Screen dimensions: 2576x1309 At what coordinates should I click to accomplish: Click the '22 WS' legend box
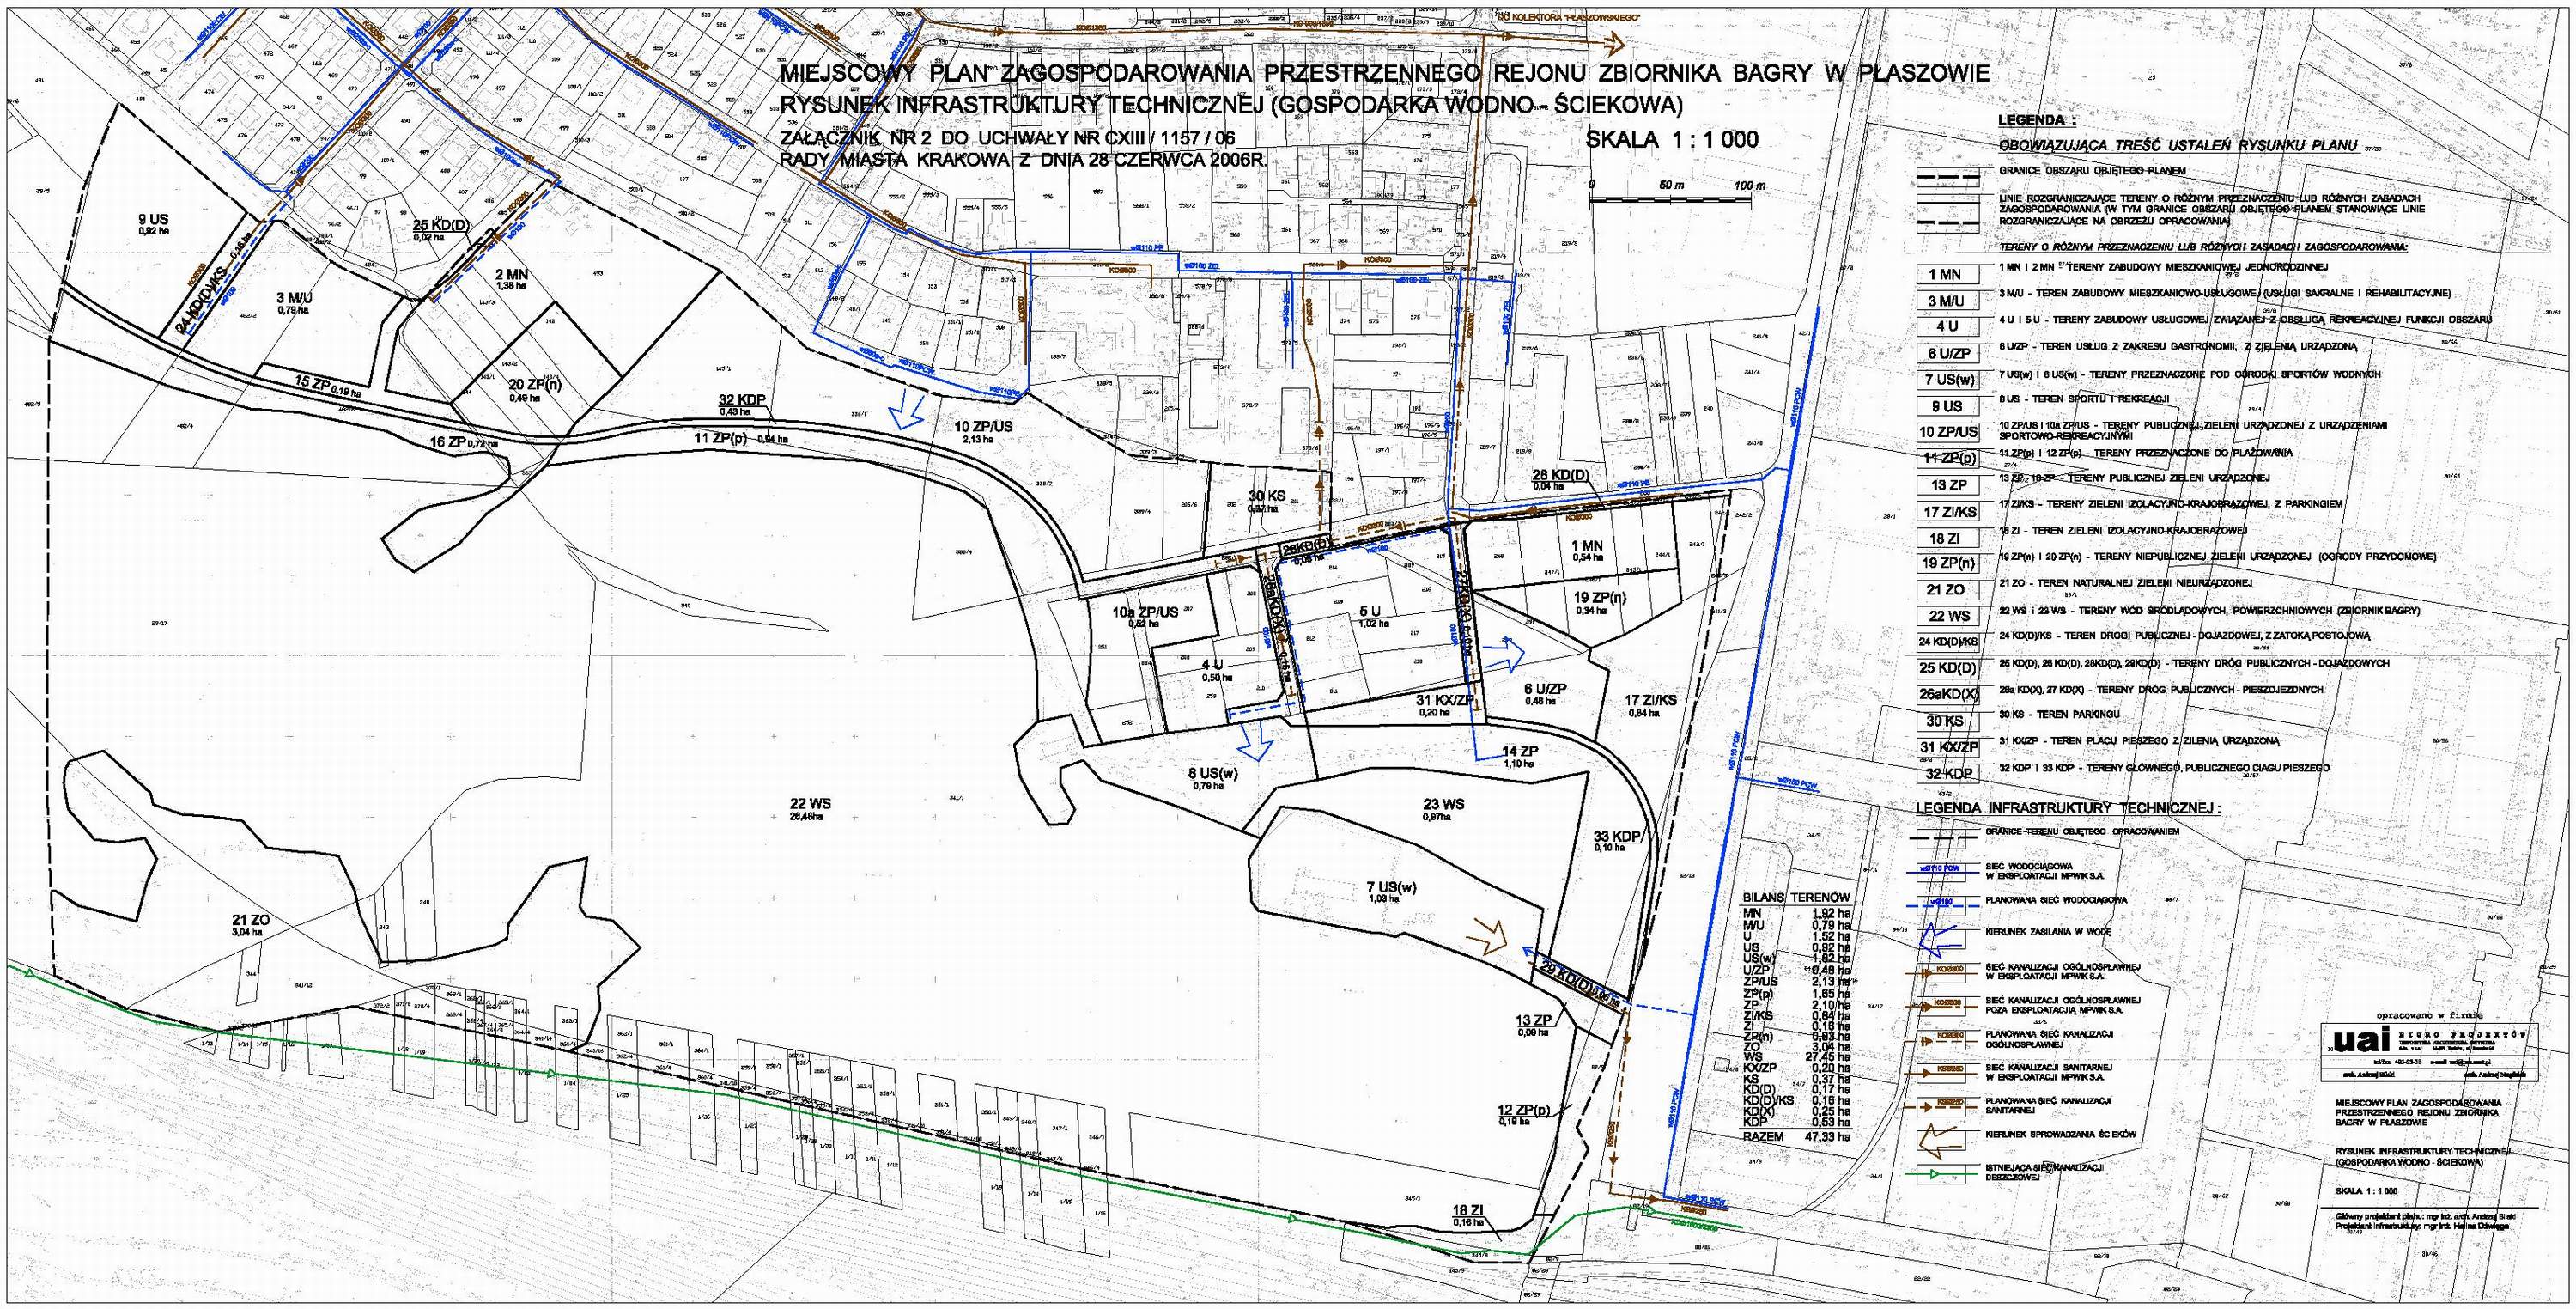(1951, 617)
